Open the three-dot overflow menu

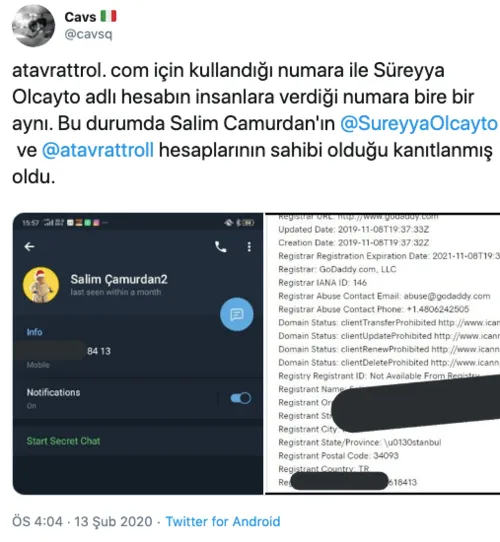tap(249, 246)
